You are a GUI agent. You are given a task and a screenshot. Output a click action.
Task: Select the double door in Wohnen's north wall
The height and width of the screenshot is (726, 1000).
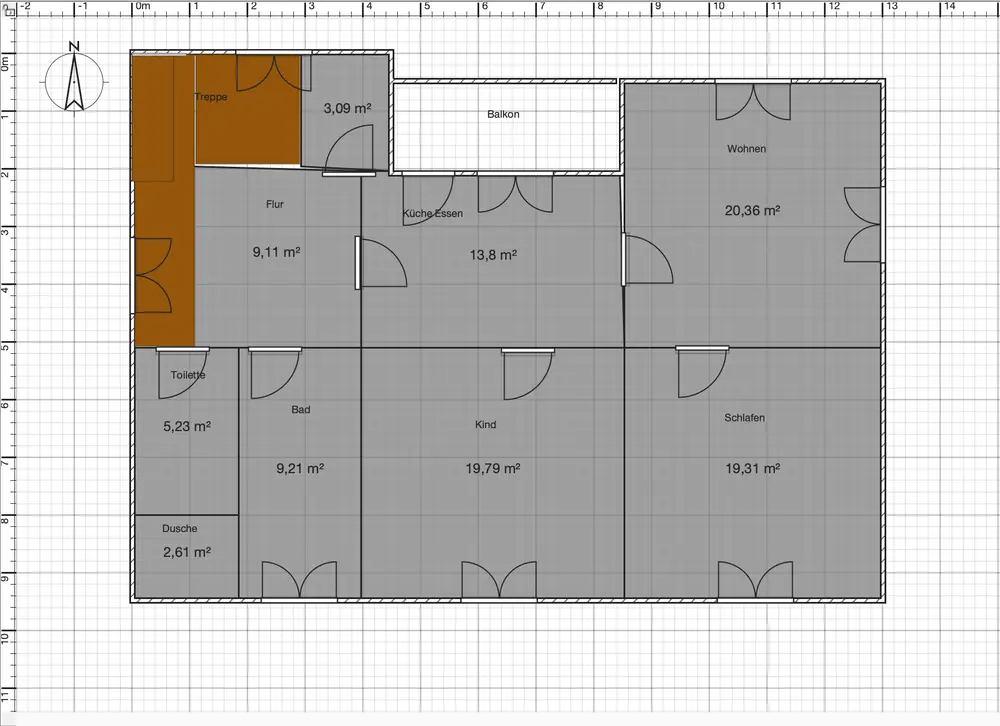tap(753, 101)
